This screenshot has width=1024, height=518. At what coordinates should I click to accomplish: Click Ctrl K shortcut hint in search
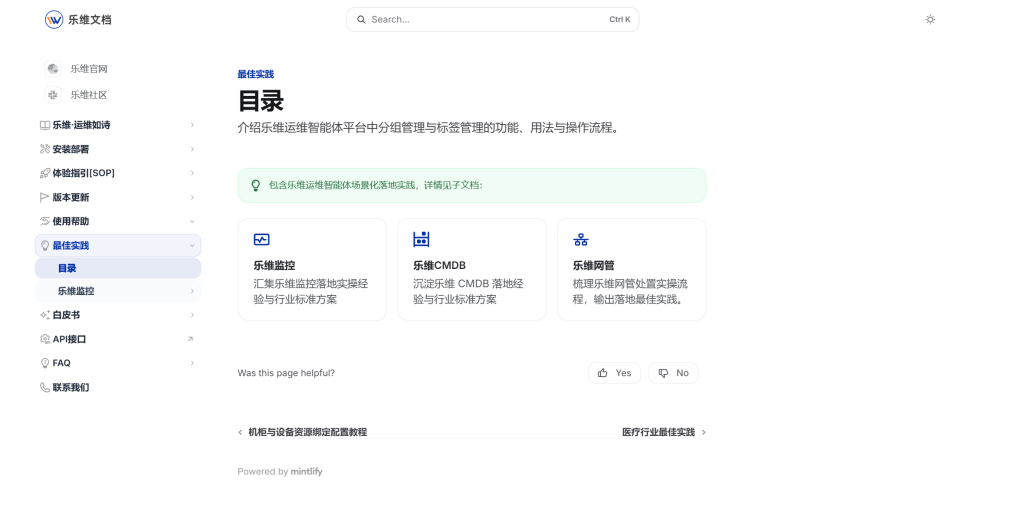(x=620, y=20)
